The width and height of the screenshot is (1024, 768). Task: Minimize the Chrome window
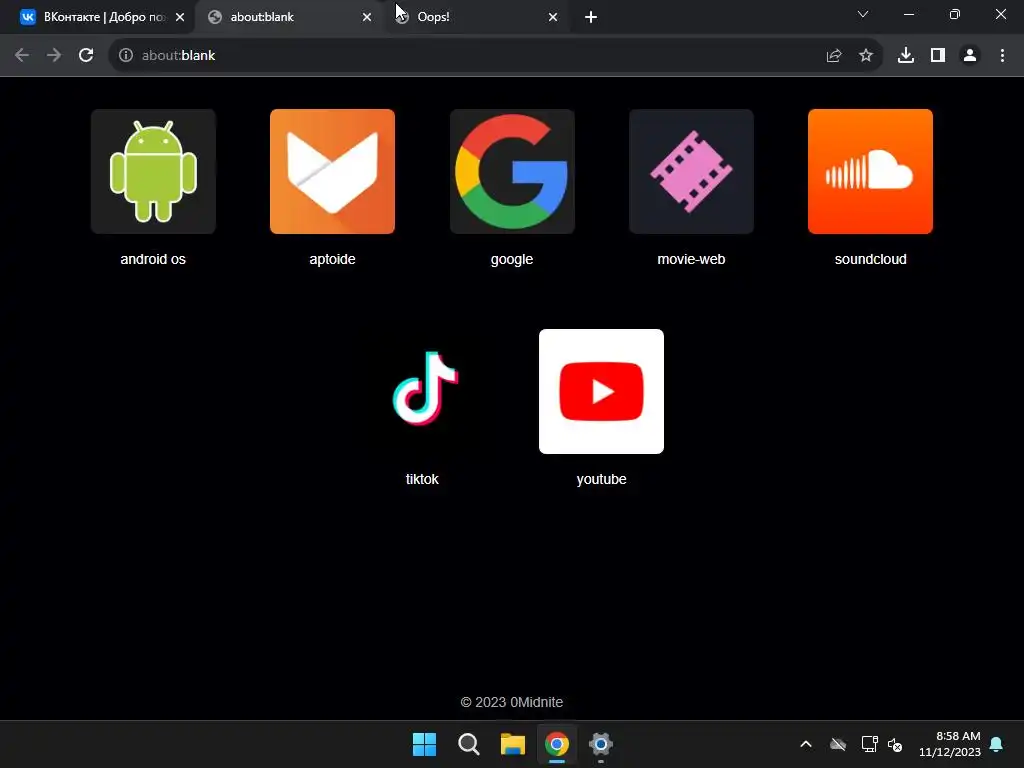pos(908,14)
